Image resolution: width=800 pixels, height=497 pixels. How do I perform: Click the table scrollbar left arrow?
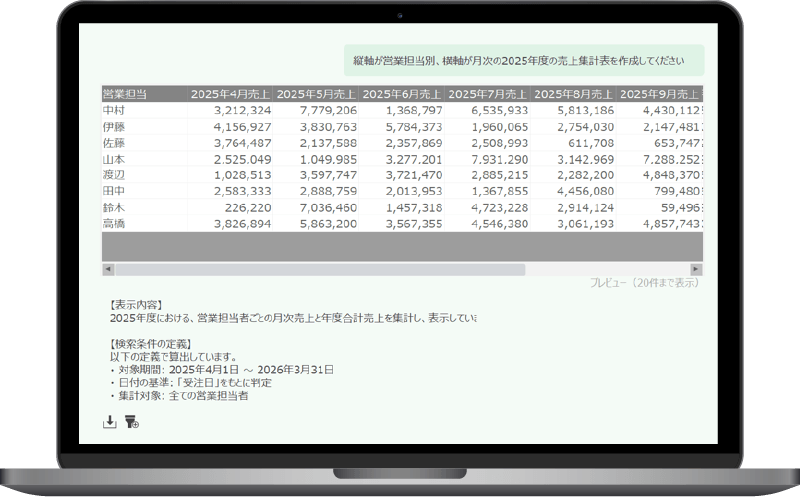point(108,269)
